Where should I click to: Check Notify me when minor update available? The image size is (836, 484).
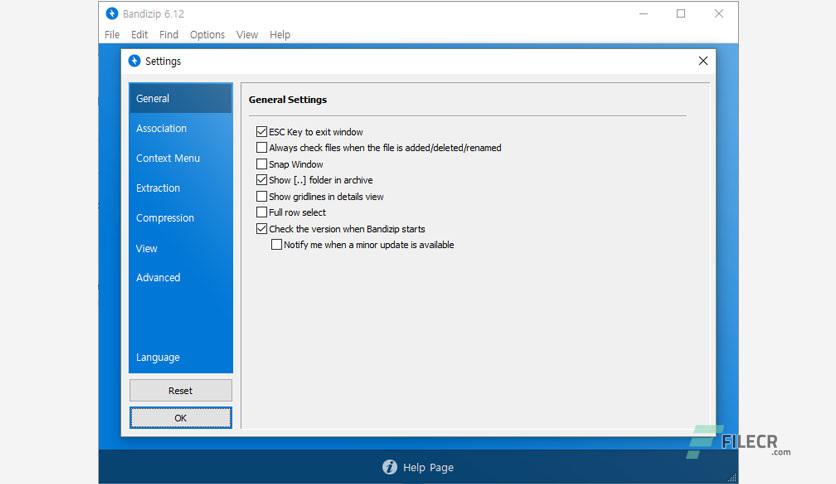[x=276, y=245]
